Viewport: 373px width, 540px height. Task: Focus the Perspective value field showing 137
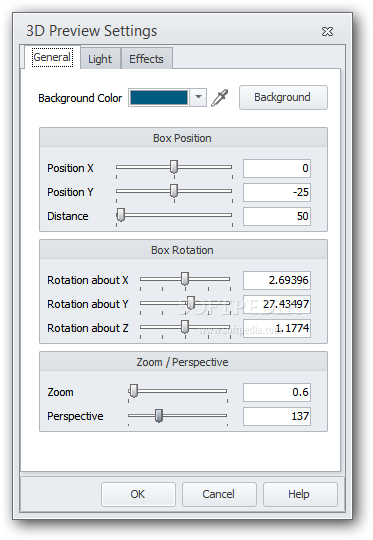coord(277,416)
